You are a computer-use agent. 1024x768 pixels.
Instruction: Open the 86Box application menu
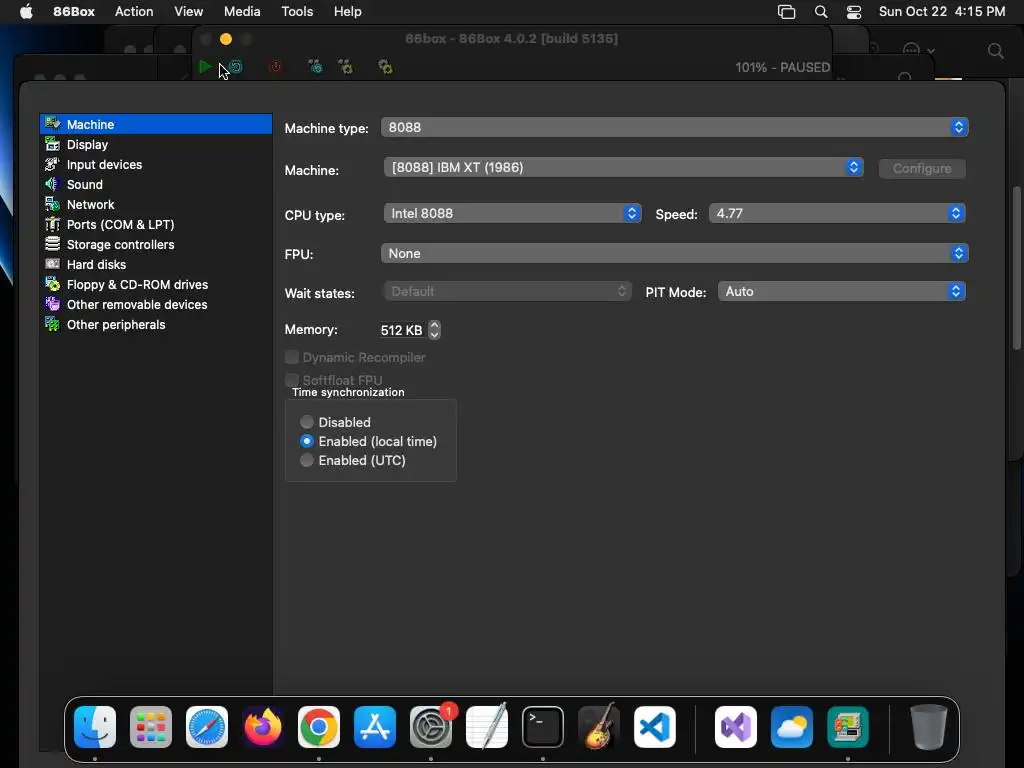pyautogui.click(x=74, y=12)
